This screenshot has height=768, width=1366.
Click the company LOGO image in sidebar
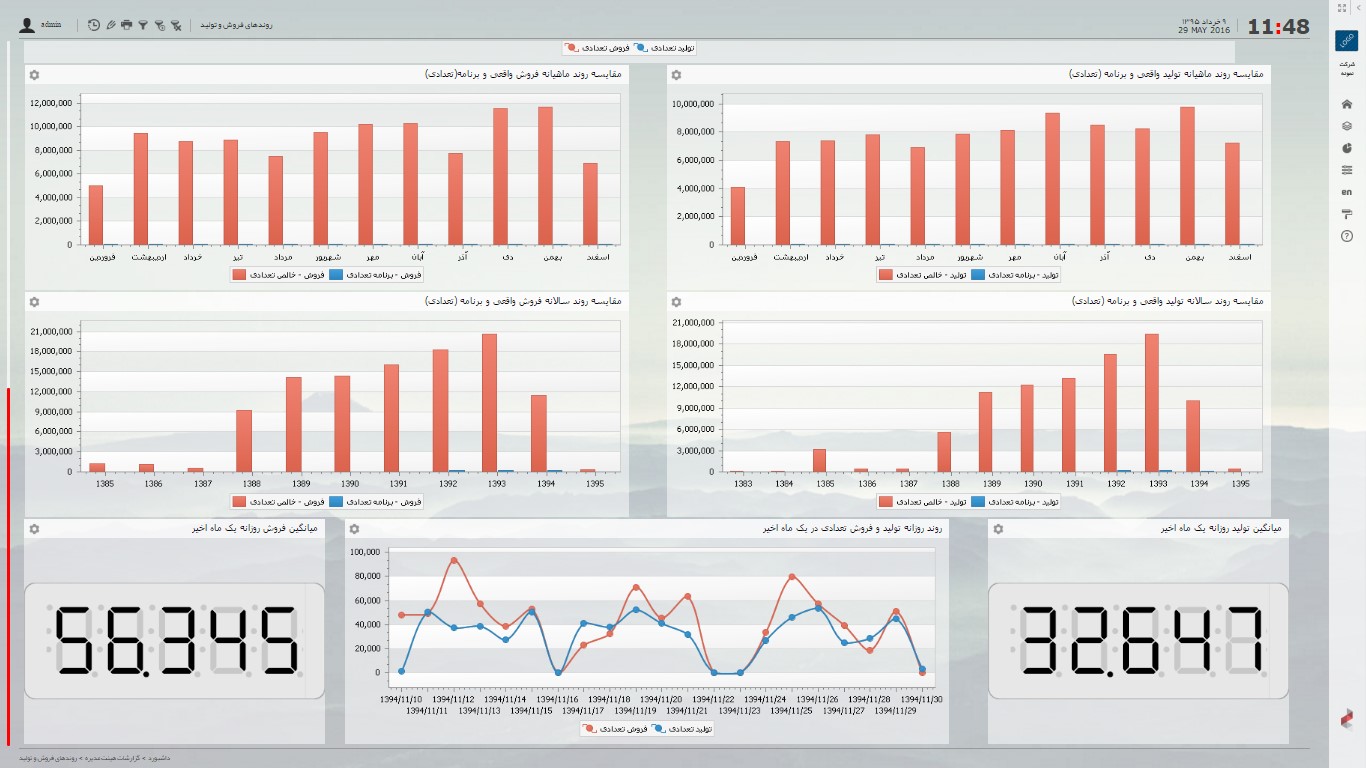click(x=1347, y=41)
